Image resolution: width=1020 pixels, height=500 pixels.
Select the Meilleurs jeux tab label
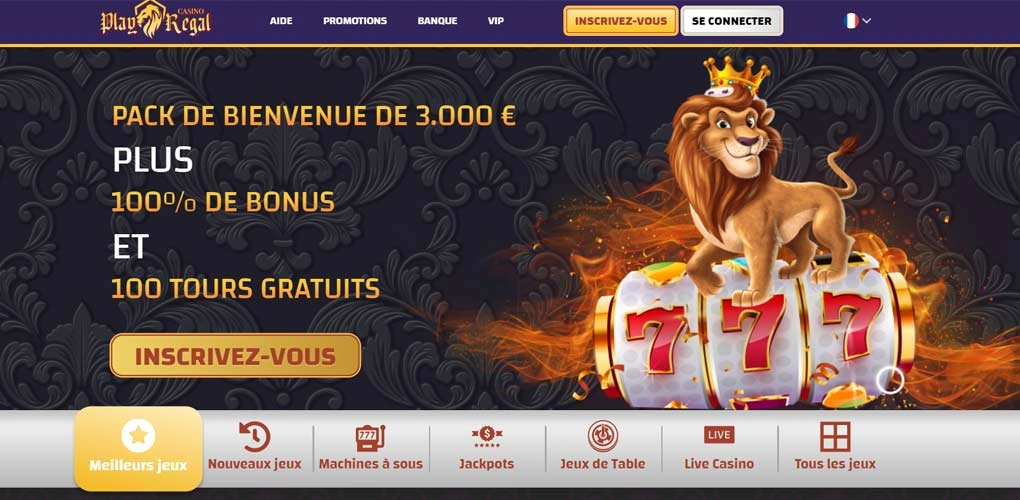pos(138,466)
